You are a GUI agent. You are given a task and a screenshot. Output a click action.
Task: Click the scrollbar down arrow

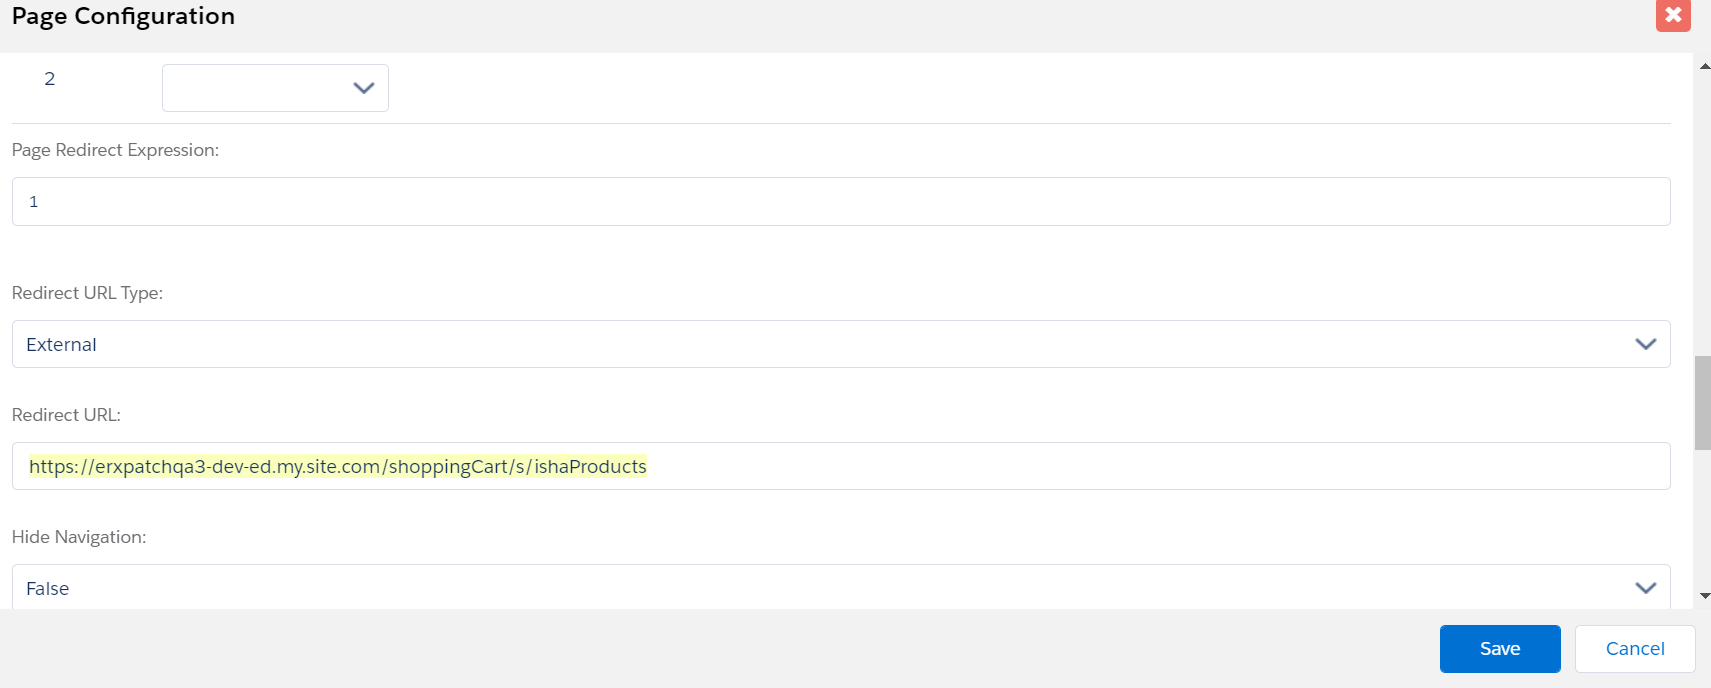[1703, 596]
